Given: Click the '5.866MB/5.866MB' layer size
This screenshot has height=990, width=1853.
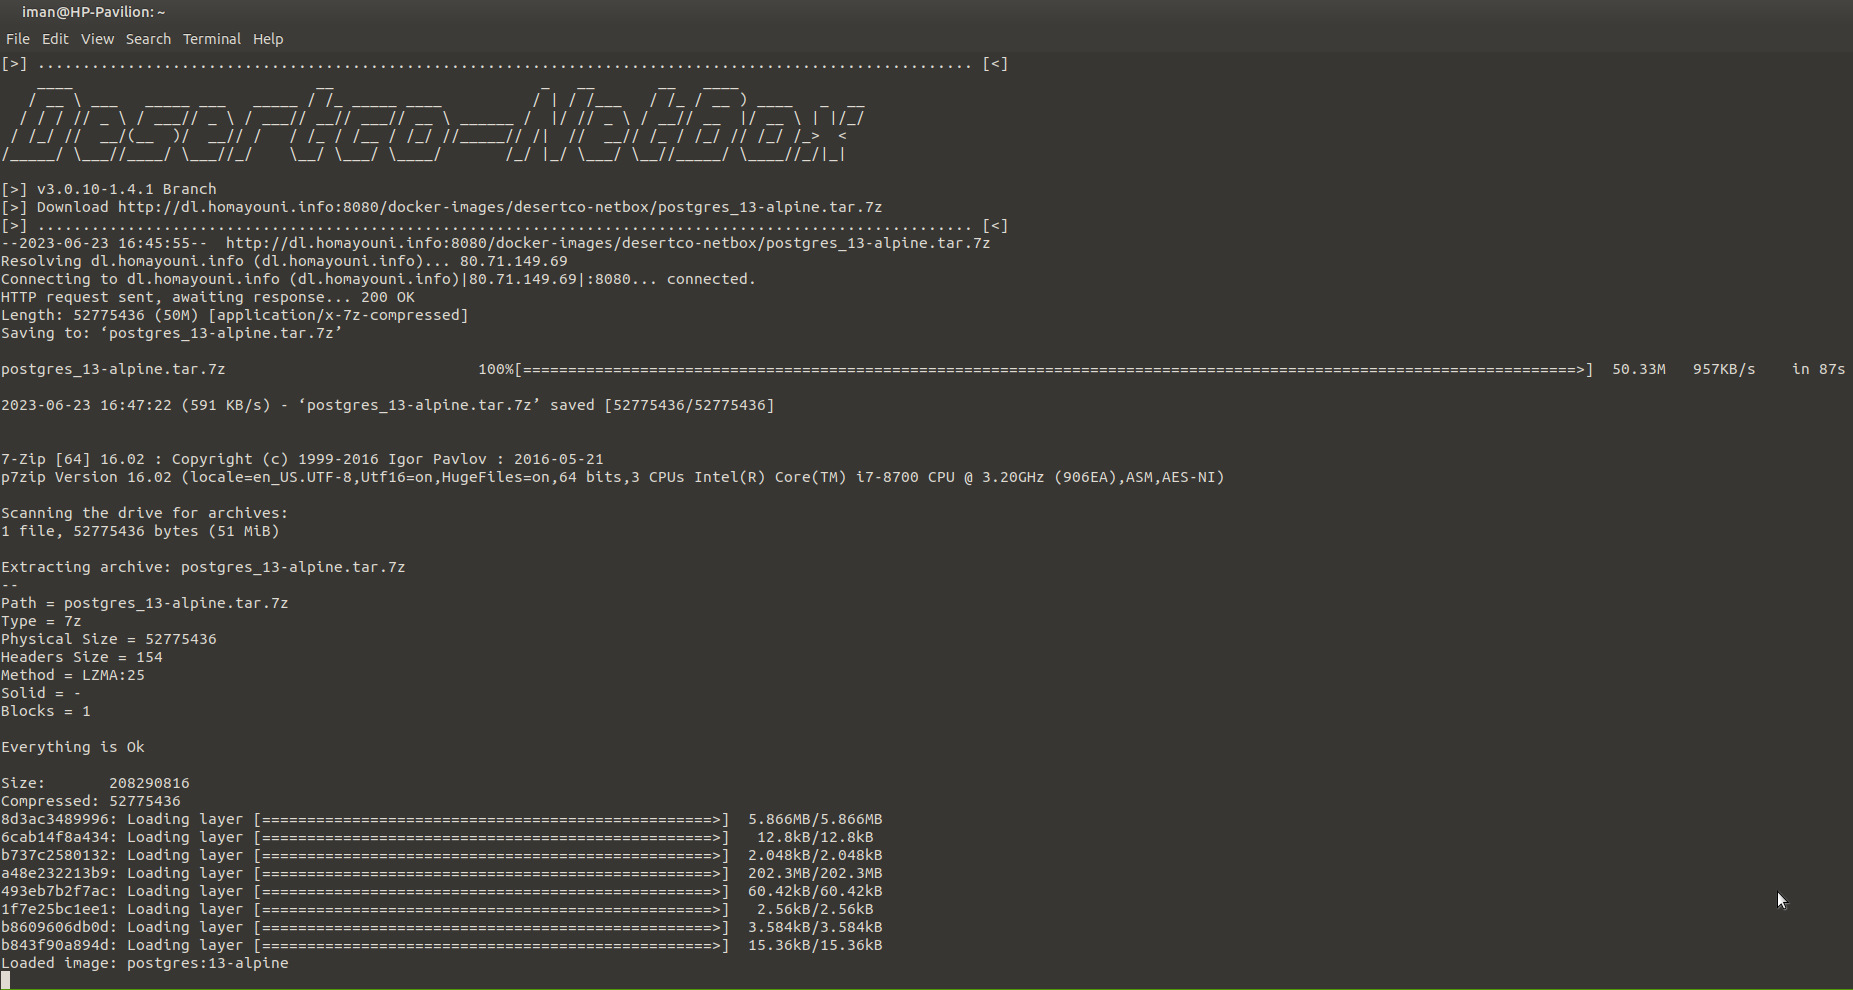Looking at the screenshot, I should click(815, 819).
